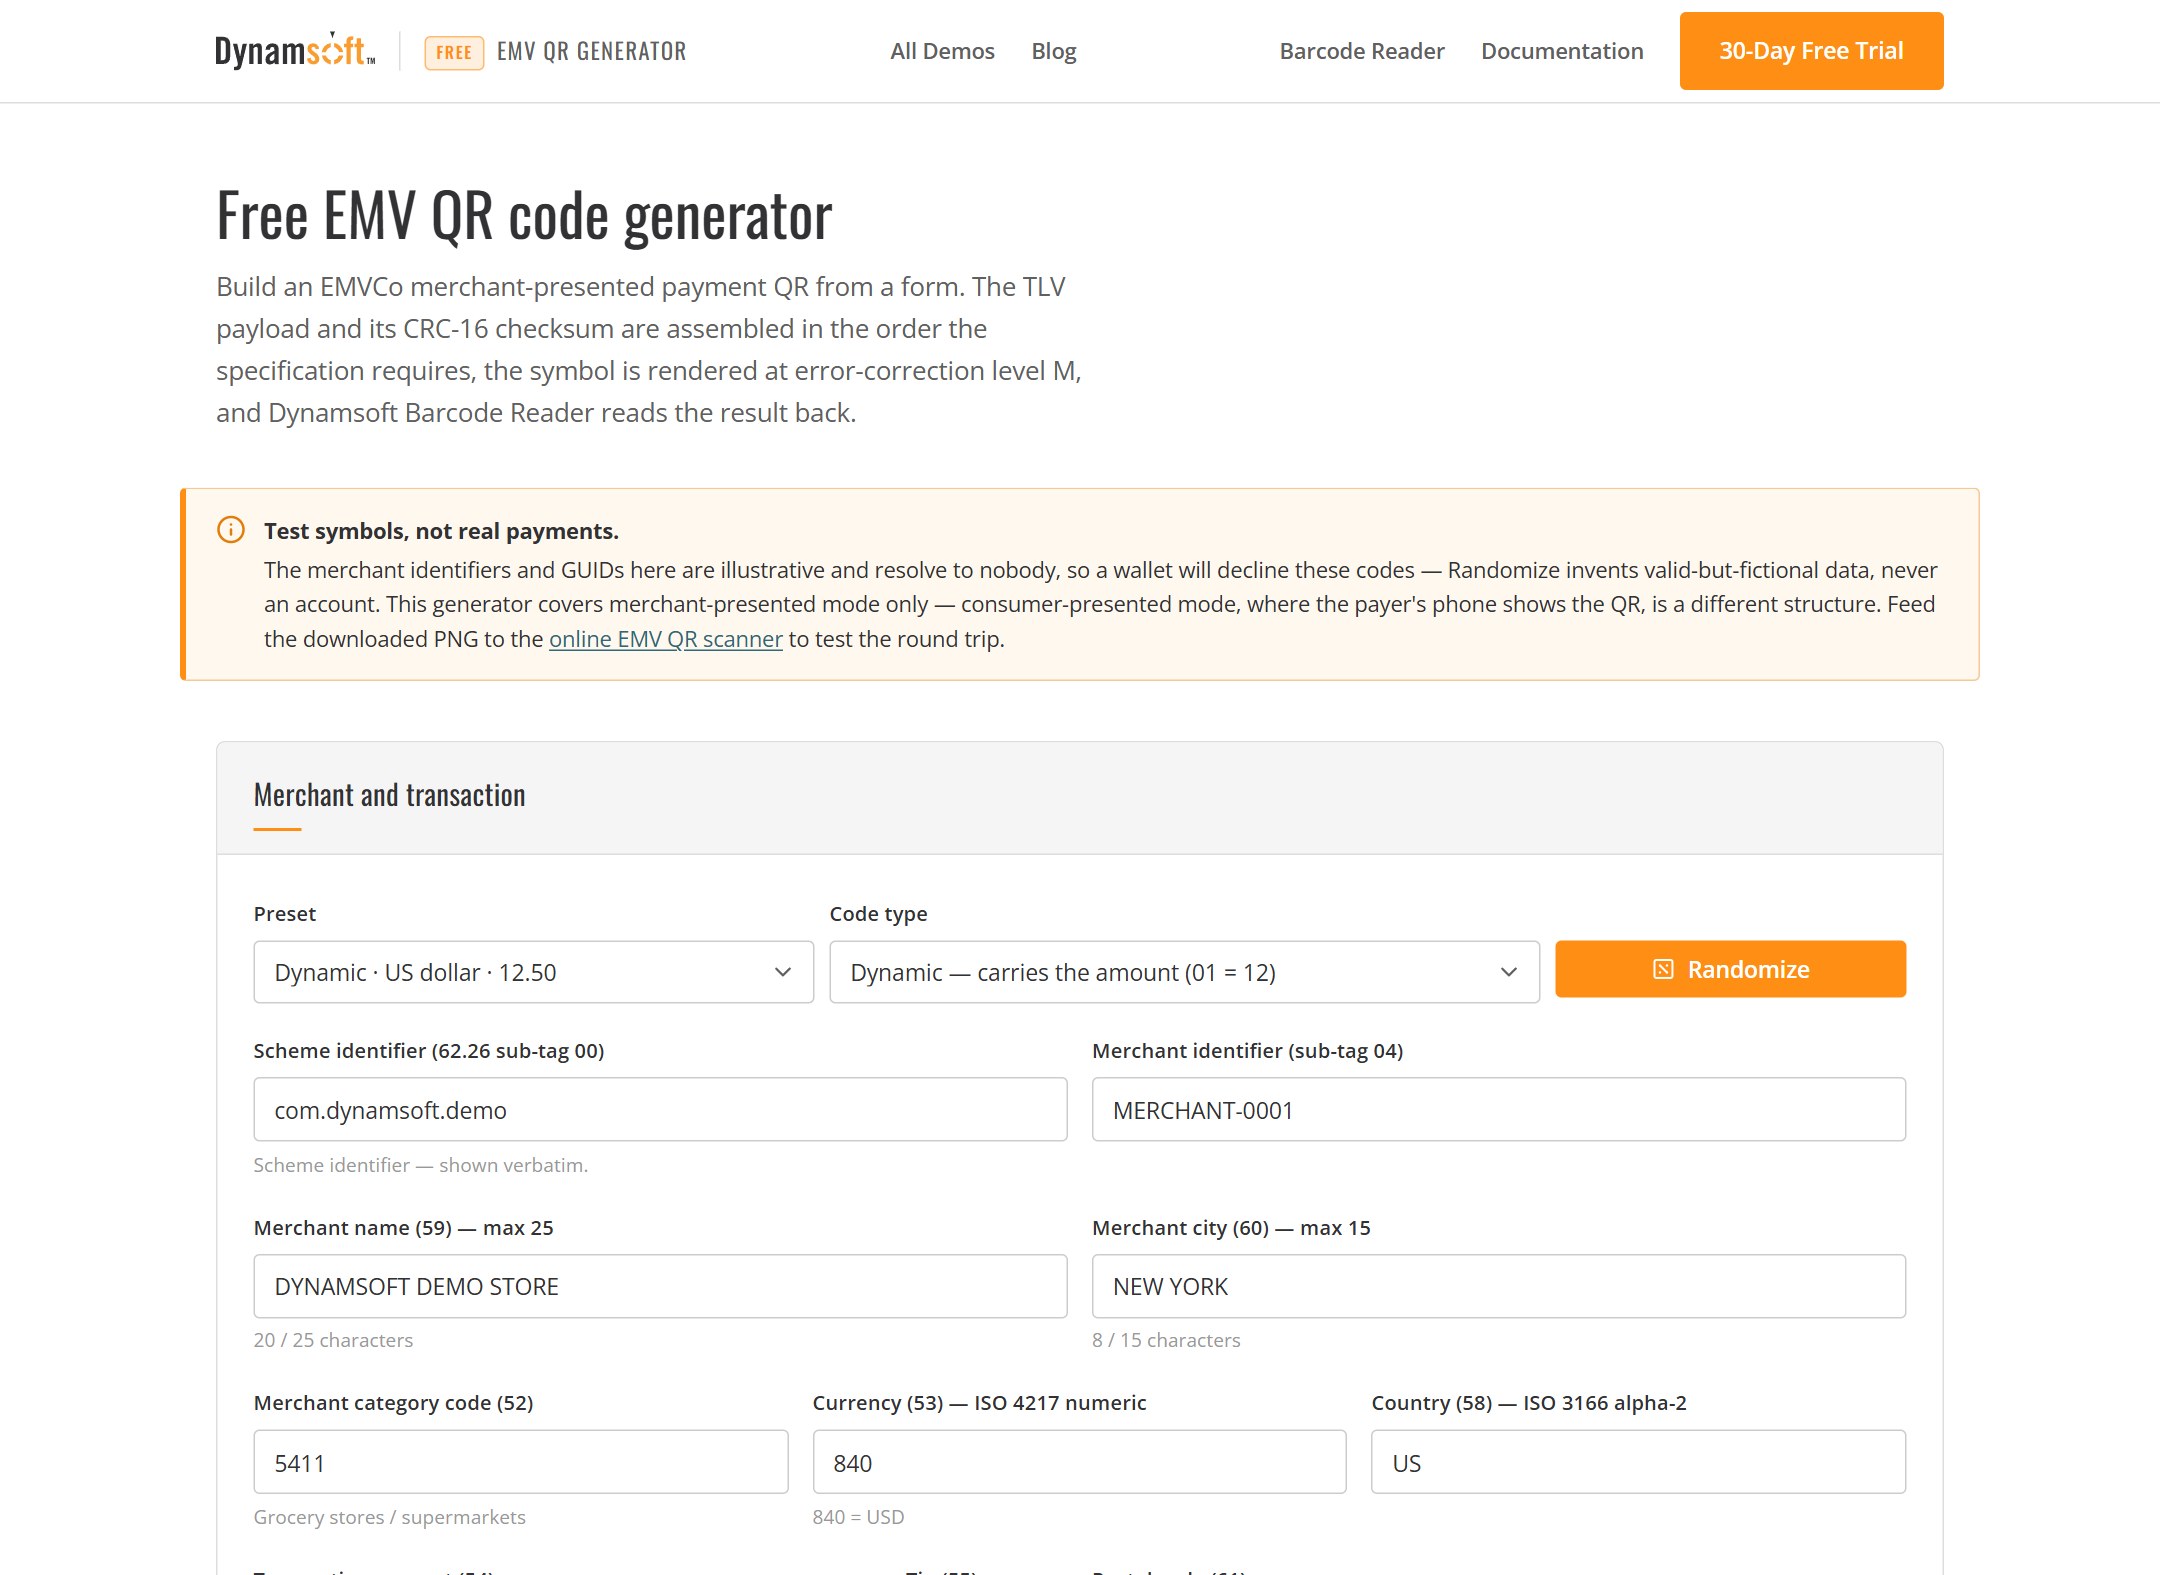Focus the Merchant identifier input field
2160x1575 pixels.
tap(1498, 1109)
